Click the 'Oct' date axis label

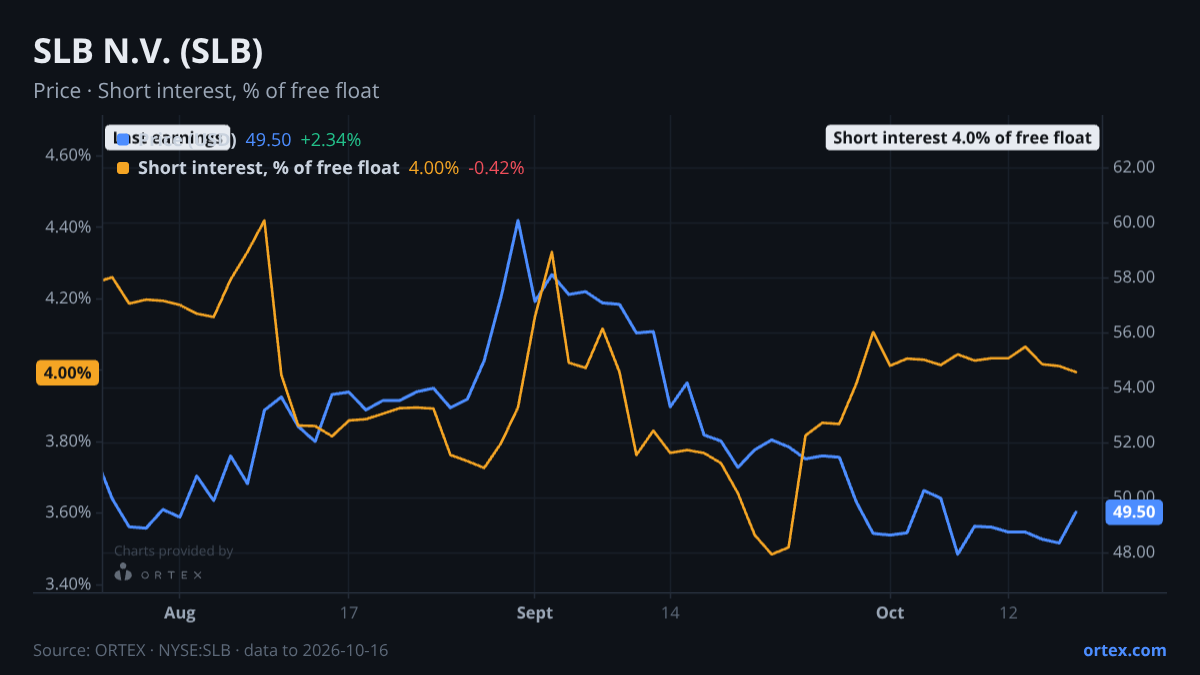890,612
